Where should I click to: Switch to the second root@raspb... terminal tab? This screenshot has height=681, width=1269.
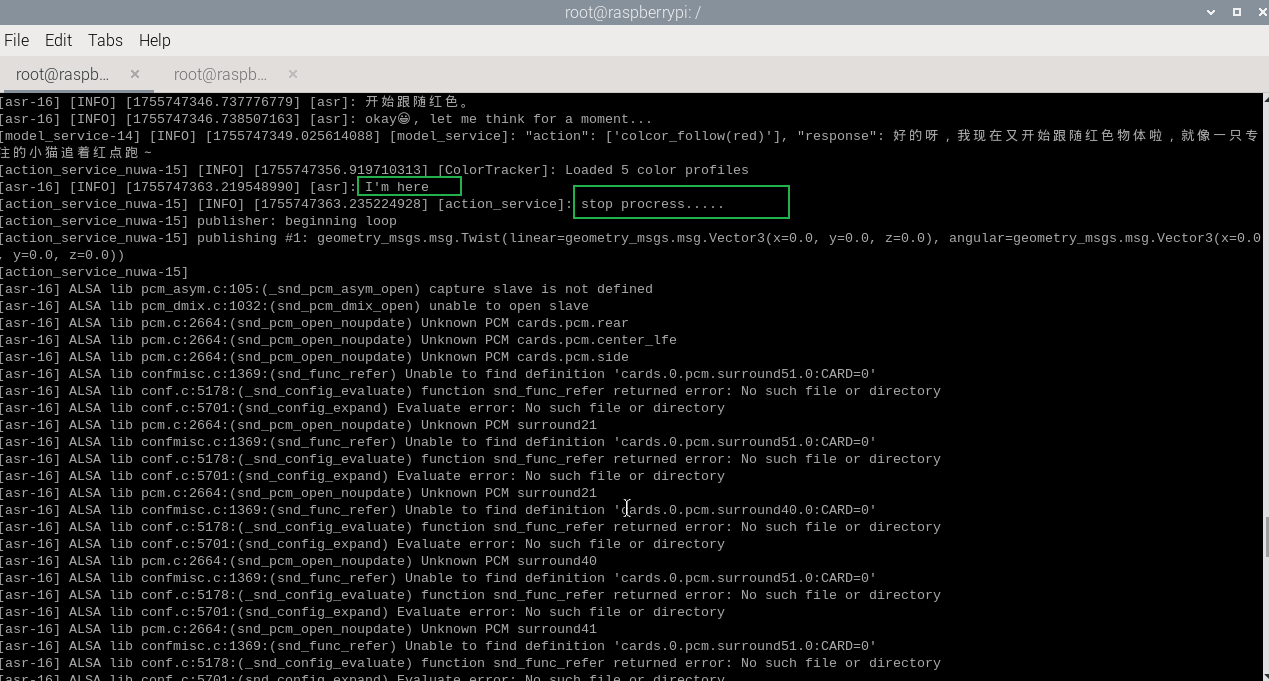coord(220,74)
